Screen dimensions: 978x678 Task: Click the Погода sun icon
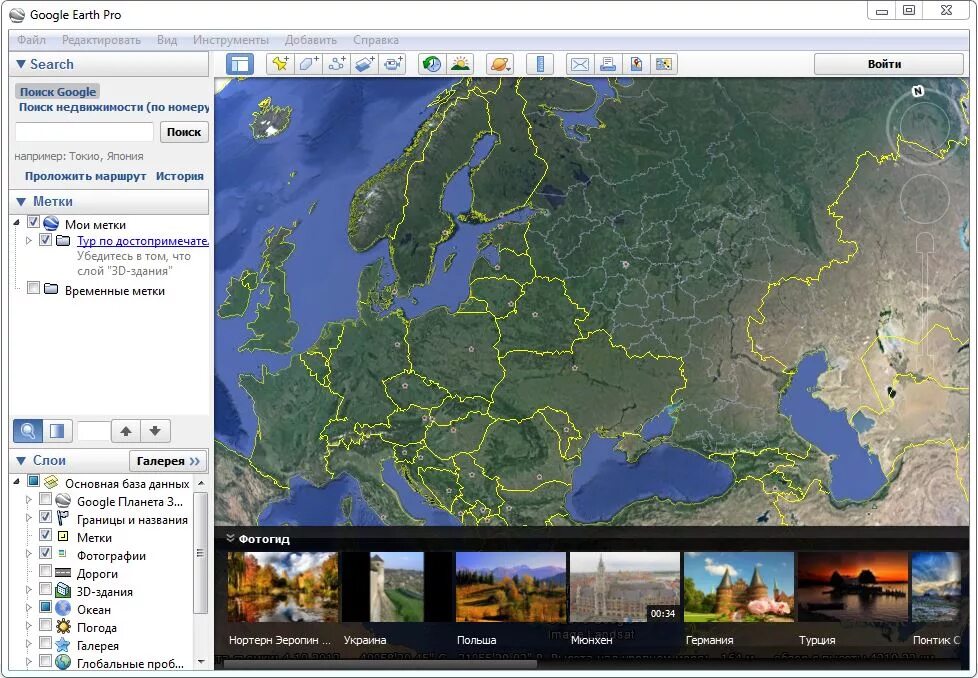[x=63, y=626]
